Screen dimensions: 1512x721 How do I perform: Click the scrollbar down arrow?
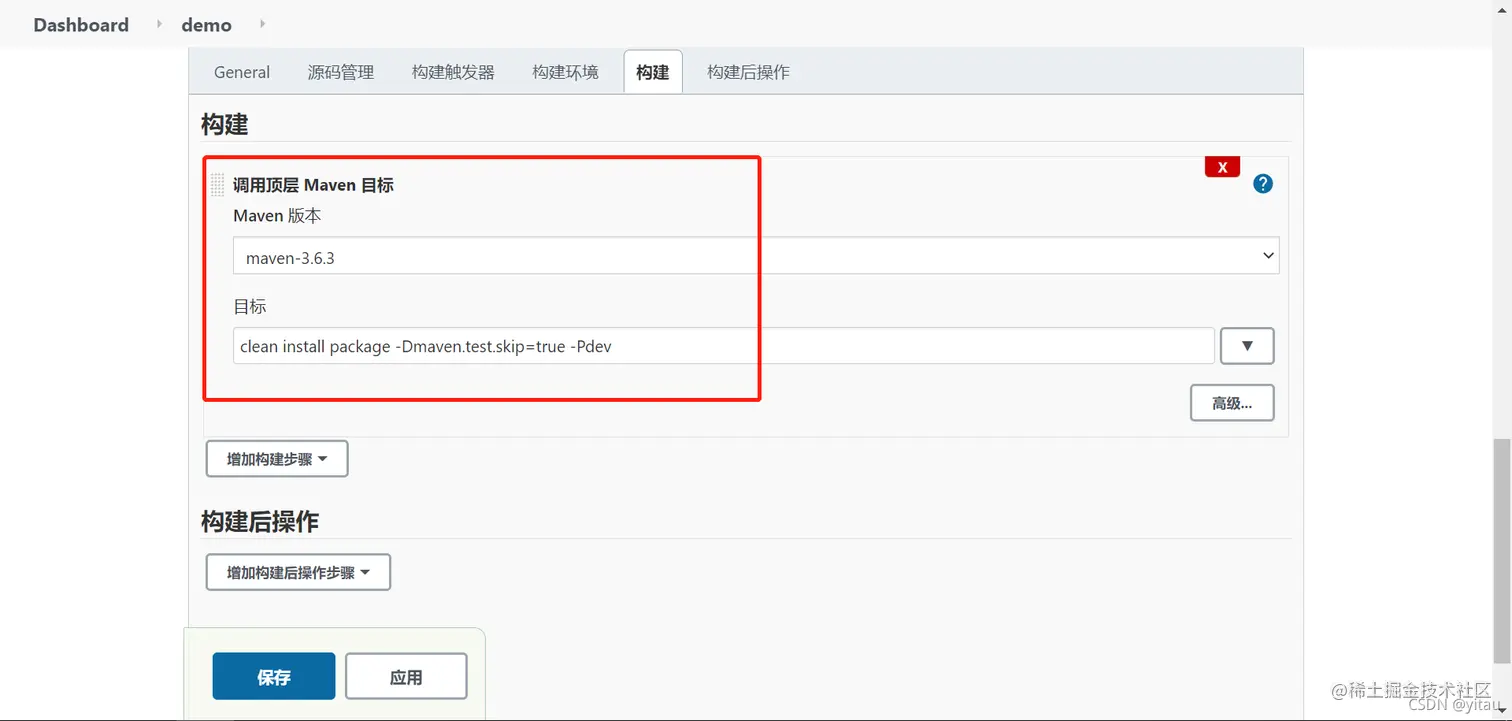[1502, 711]
